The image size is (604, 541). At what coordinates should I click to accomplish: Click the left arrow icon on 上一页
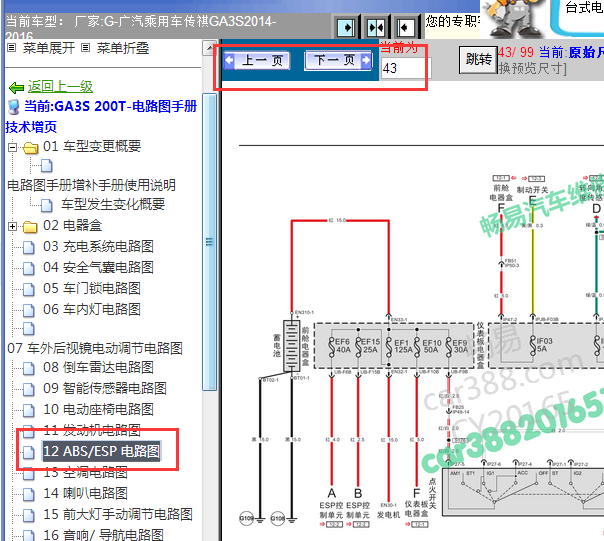click(229, 60)
